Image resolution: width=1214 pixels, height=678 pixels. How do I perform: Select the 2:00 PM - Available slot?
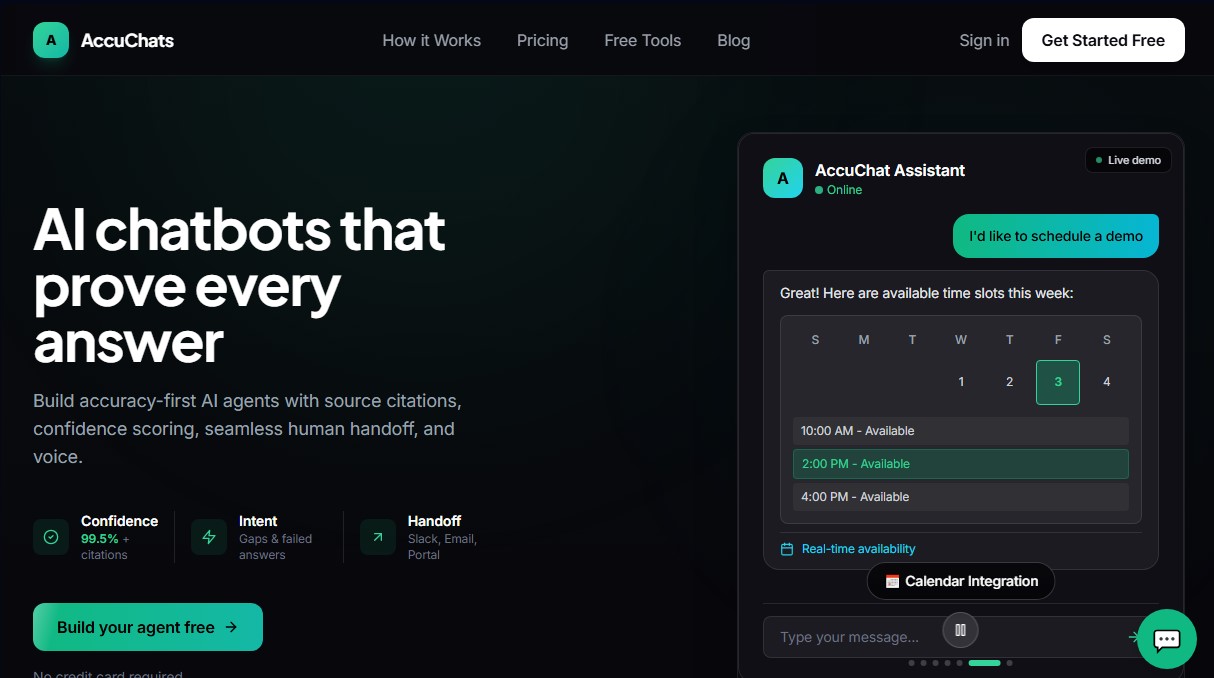pyautogui.click(x=961, y=464)
